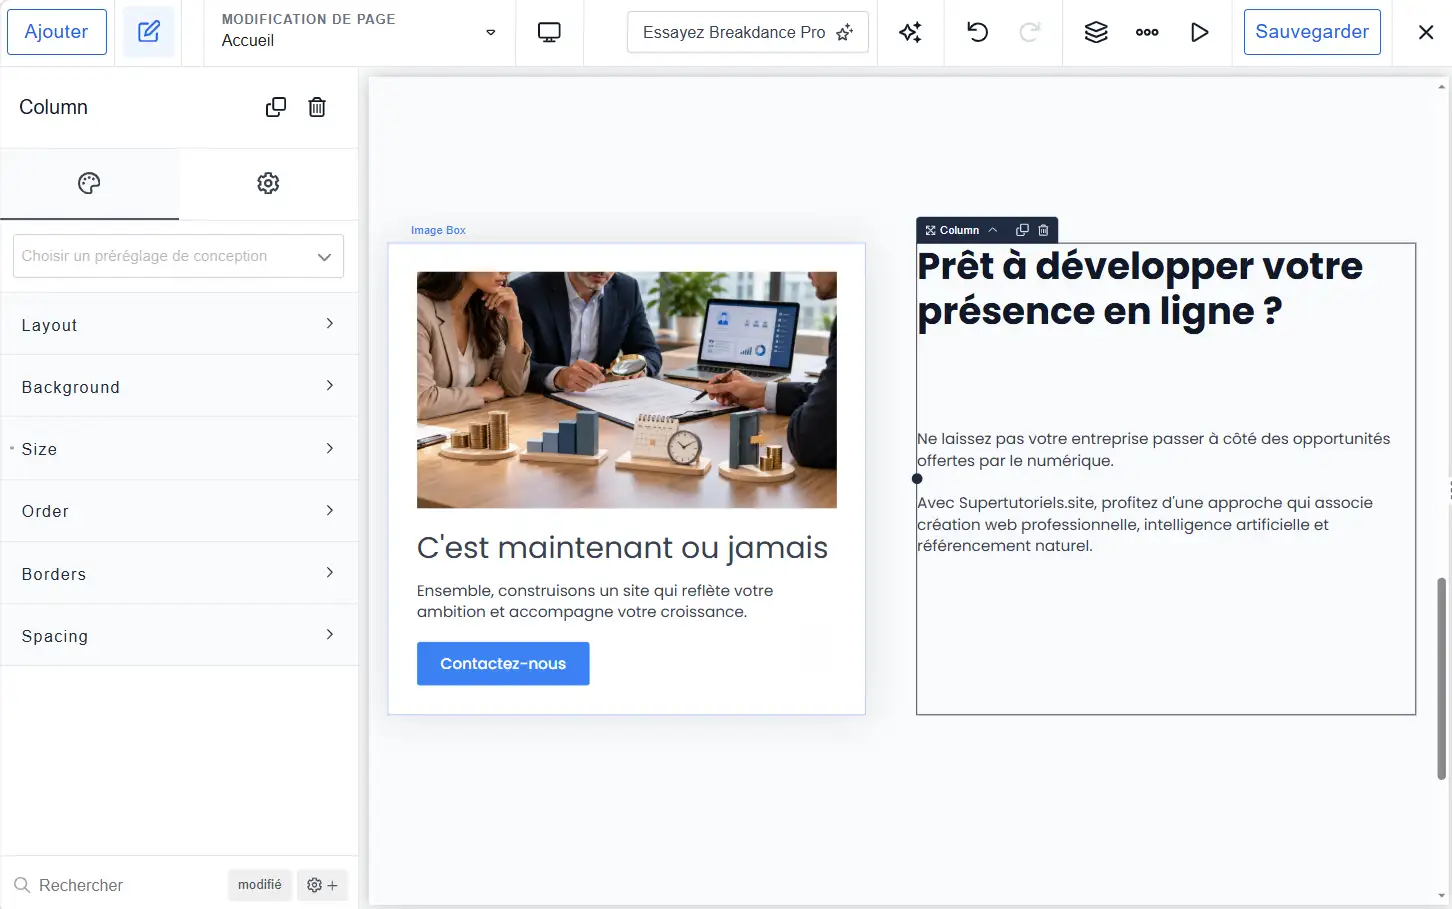Preview the page with the play icon
This screenshot has height=909, width=1452.
coord(1199,32)
